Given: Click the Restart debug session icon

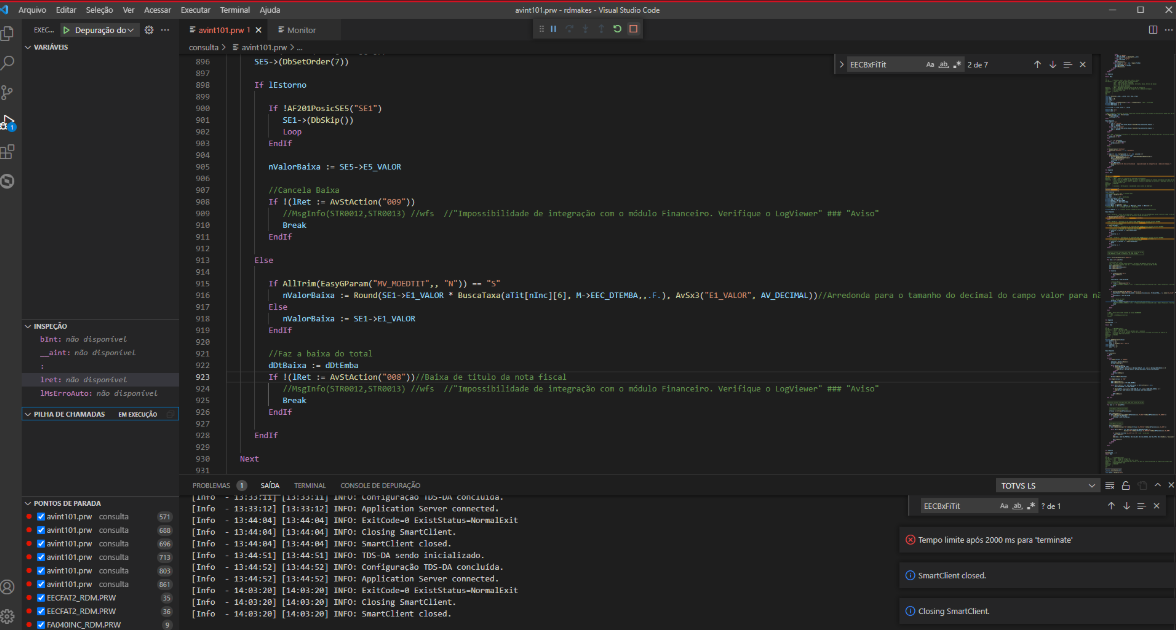Looking at the screenshot, I should point(617,29).
